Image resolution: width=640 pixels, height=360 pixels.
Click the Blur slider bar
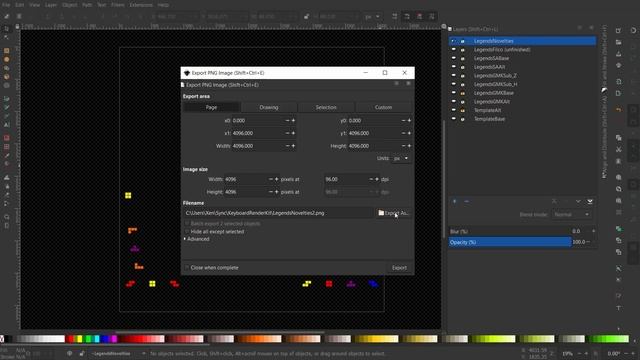[x=510, y=231]
